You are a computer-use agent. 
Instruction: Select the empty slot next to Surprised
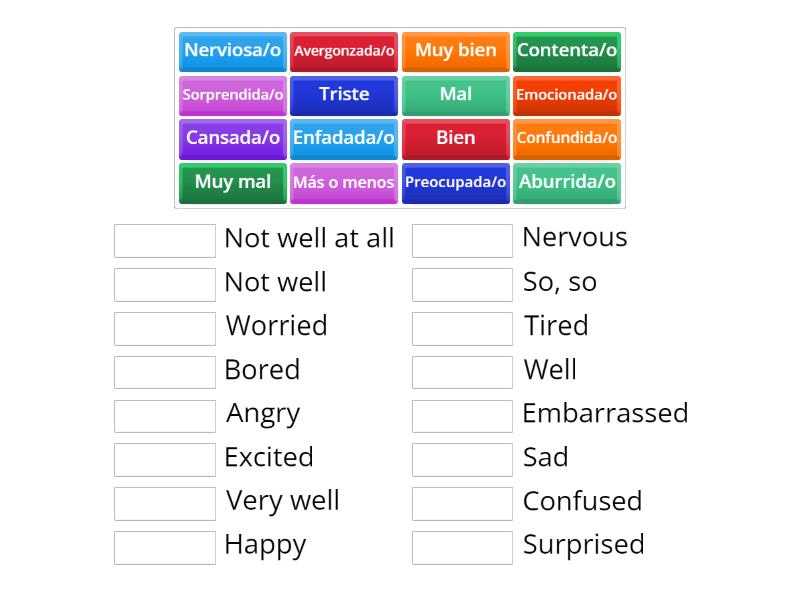click(x=462, y=548)
